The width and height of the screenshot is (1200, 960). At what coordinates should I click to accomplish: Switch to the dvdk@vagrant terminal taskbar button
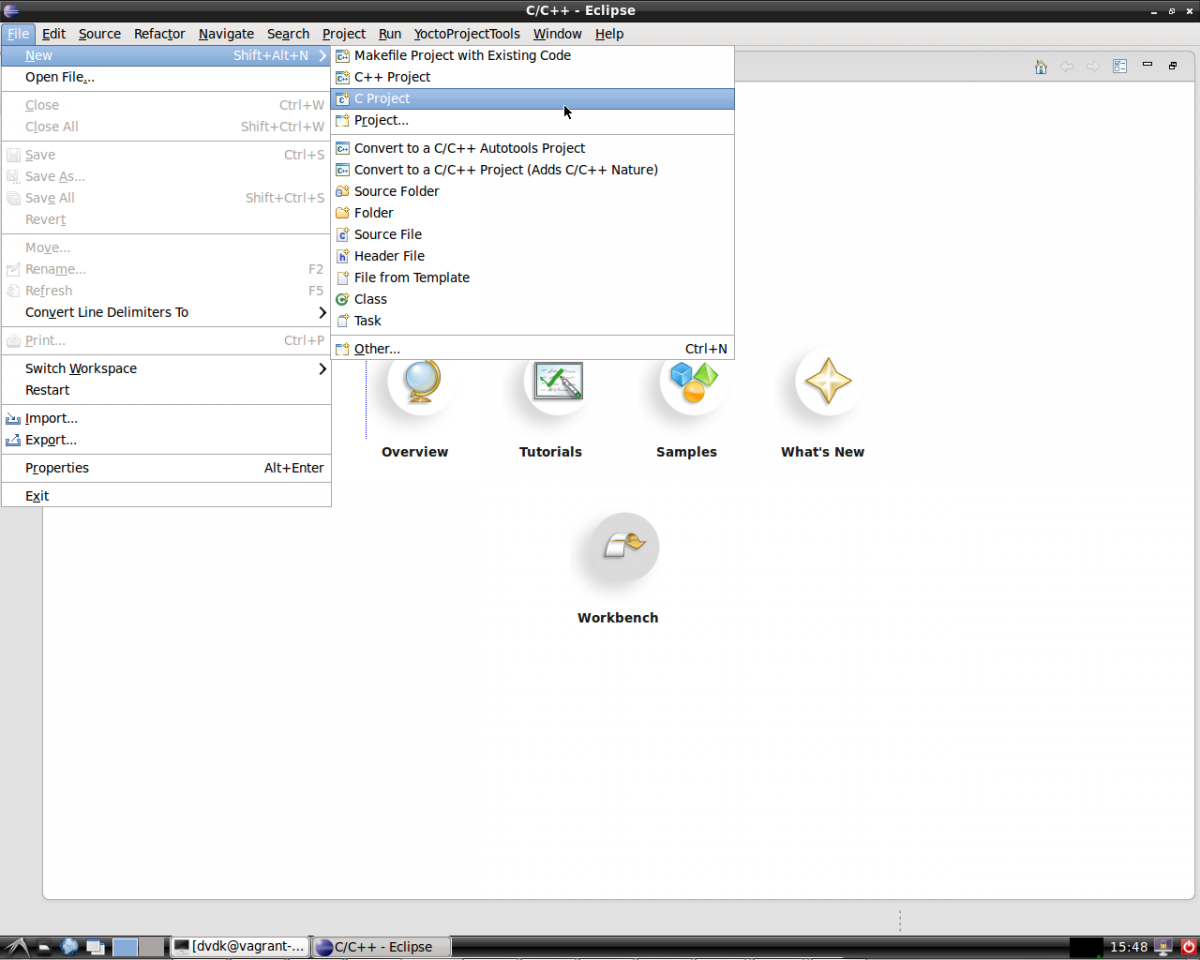[239, 946]
